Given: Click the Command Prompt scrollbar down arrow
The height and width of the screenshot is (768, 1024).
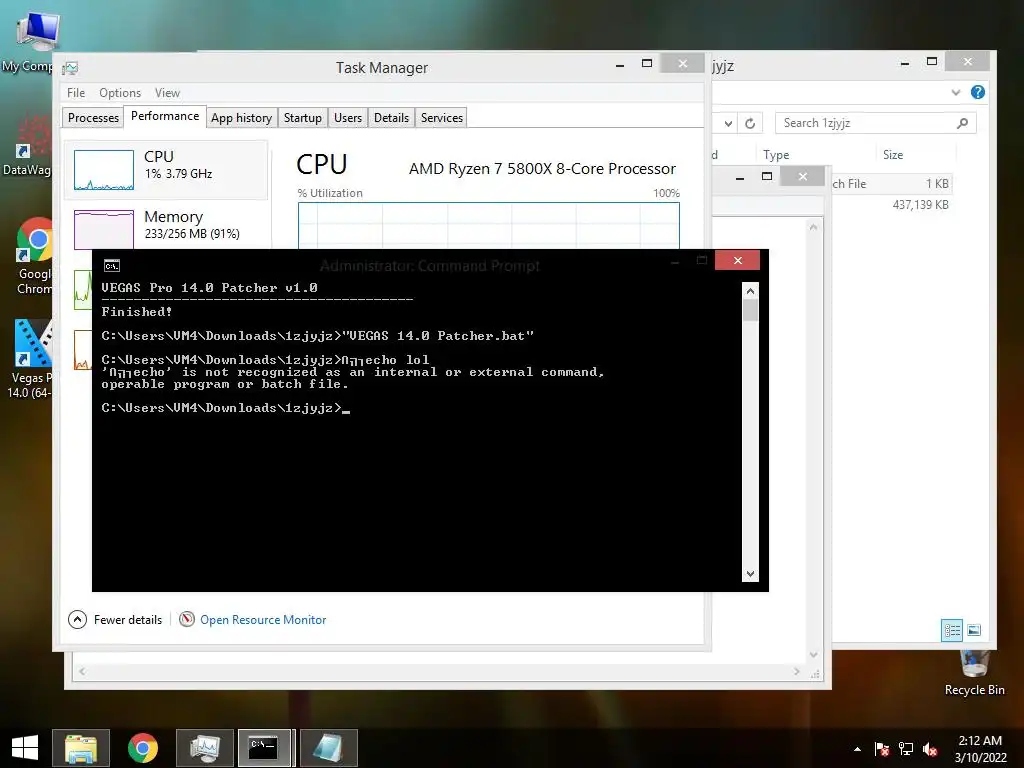Looking at the screenshot, I should [x=750, y=574].
